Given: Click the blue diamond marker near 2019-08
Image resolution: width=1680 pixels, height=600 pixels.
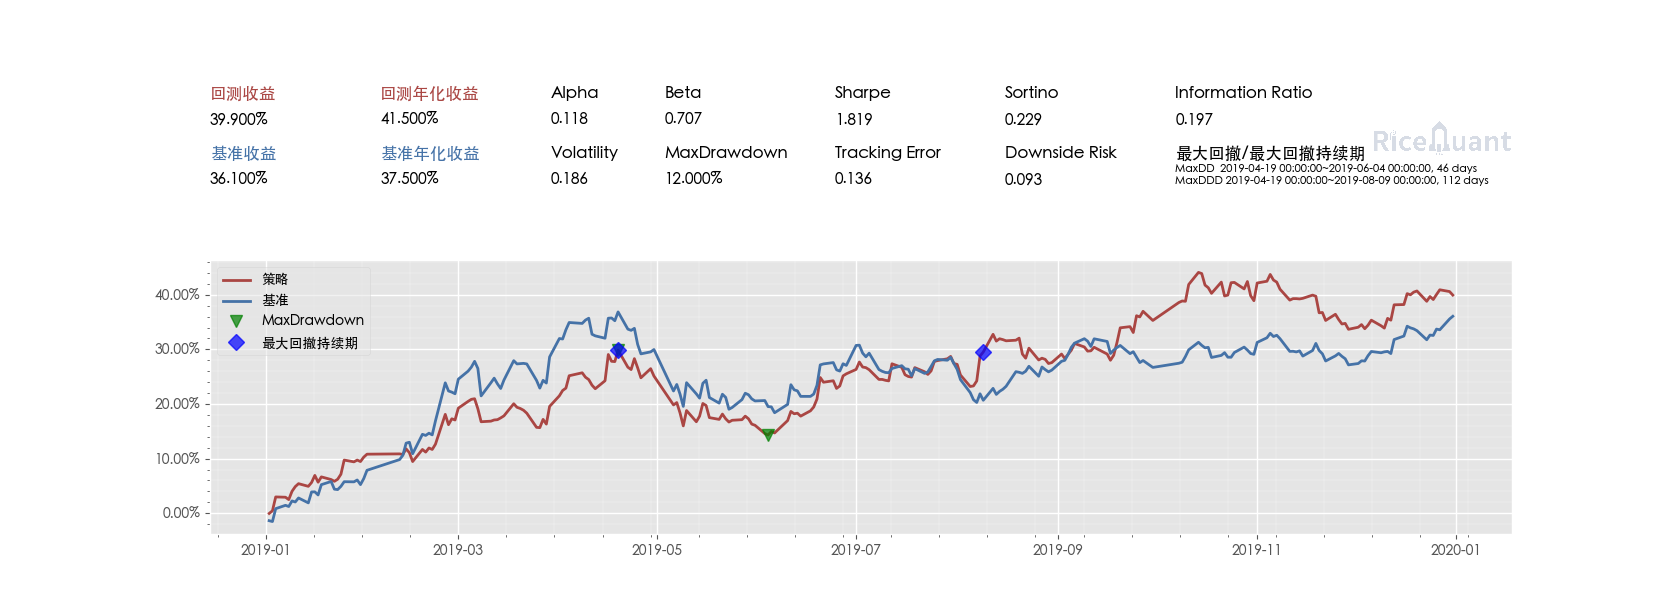Looking at the screenshot, I should pyautogui.click(x=983, y=352).
